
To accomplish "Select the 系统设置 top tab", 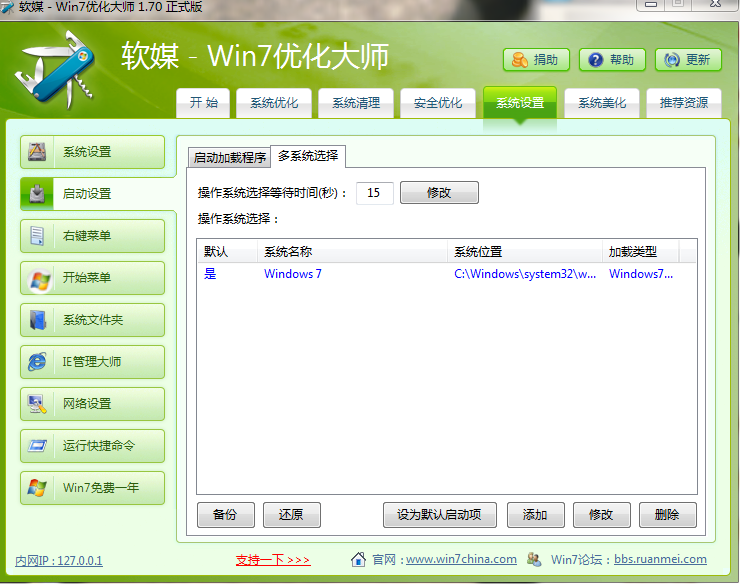I will pyautogui.click(x=520, y=102).
